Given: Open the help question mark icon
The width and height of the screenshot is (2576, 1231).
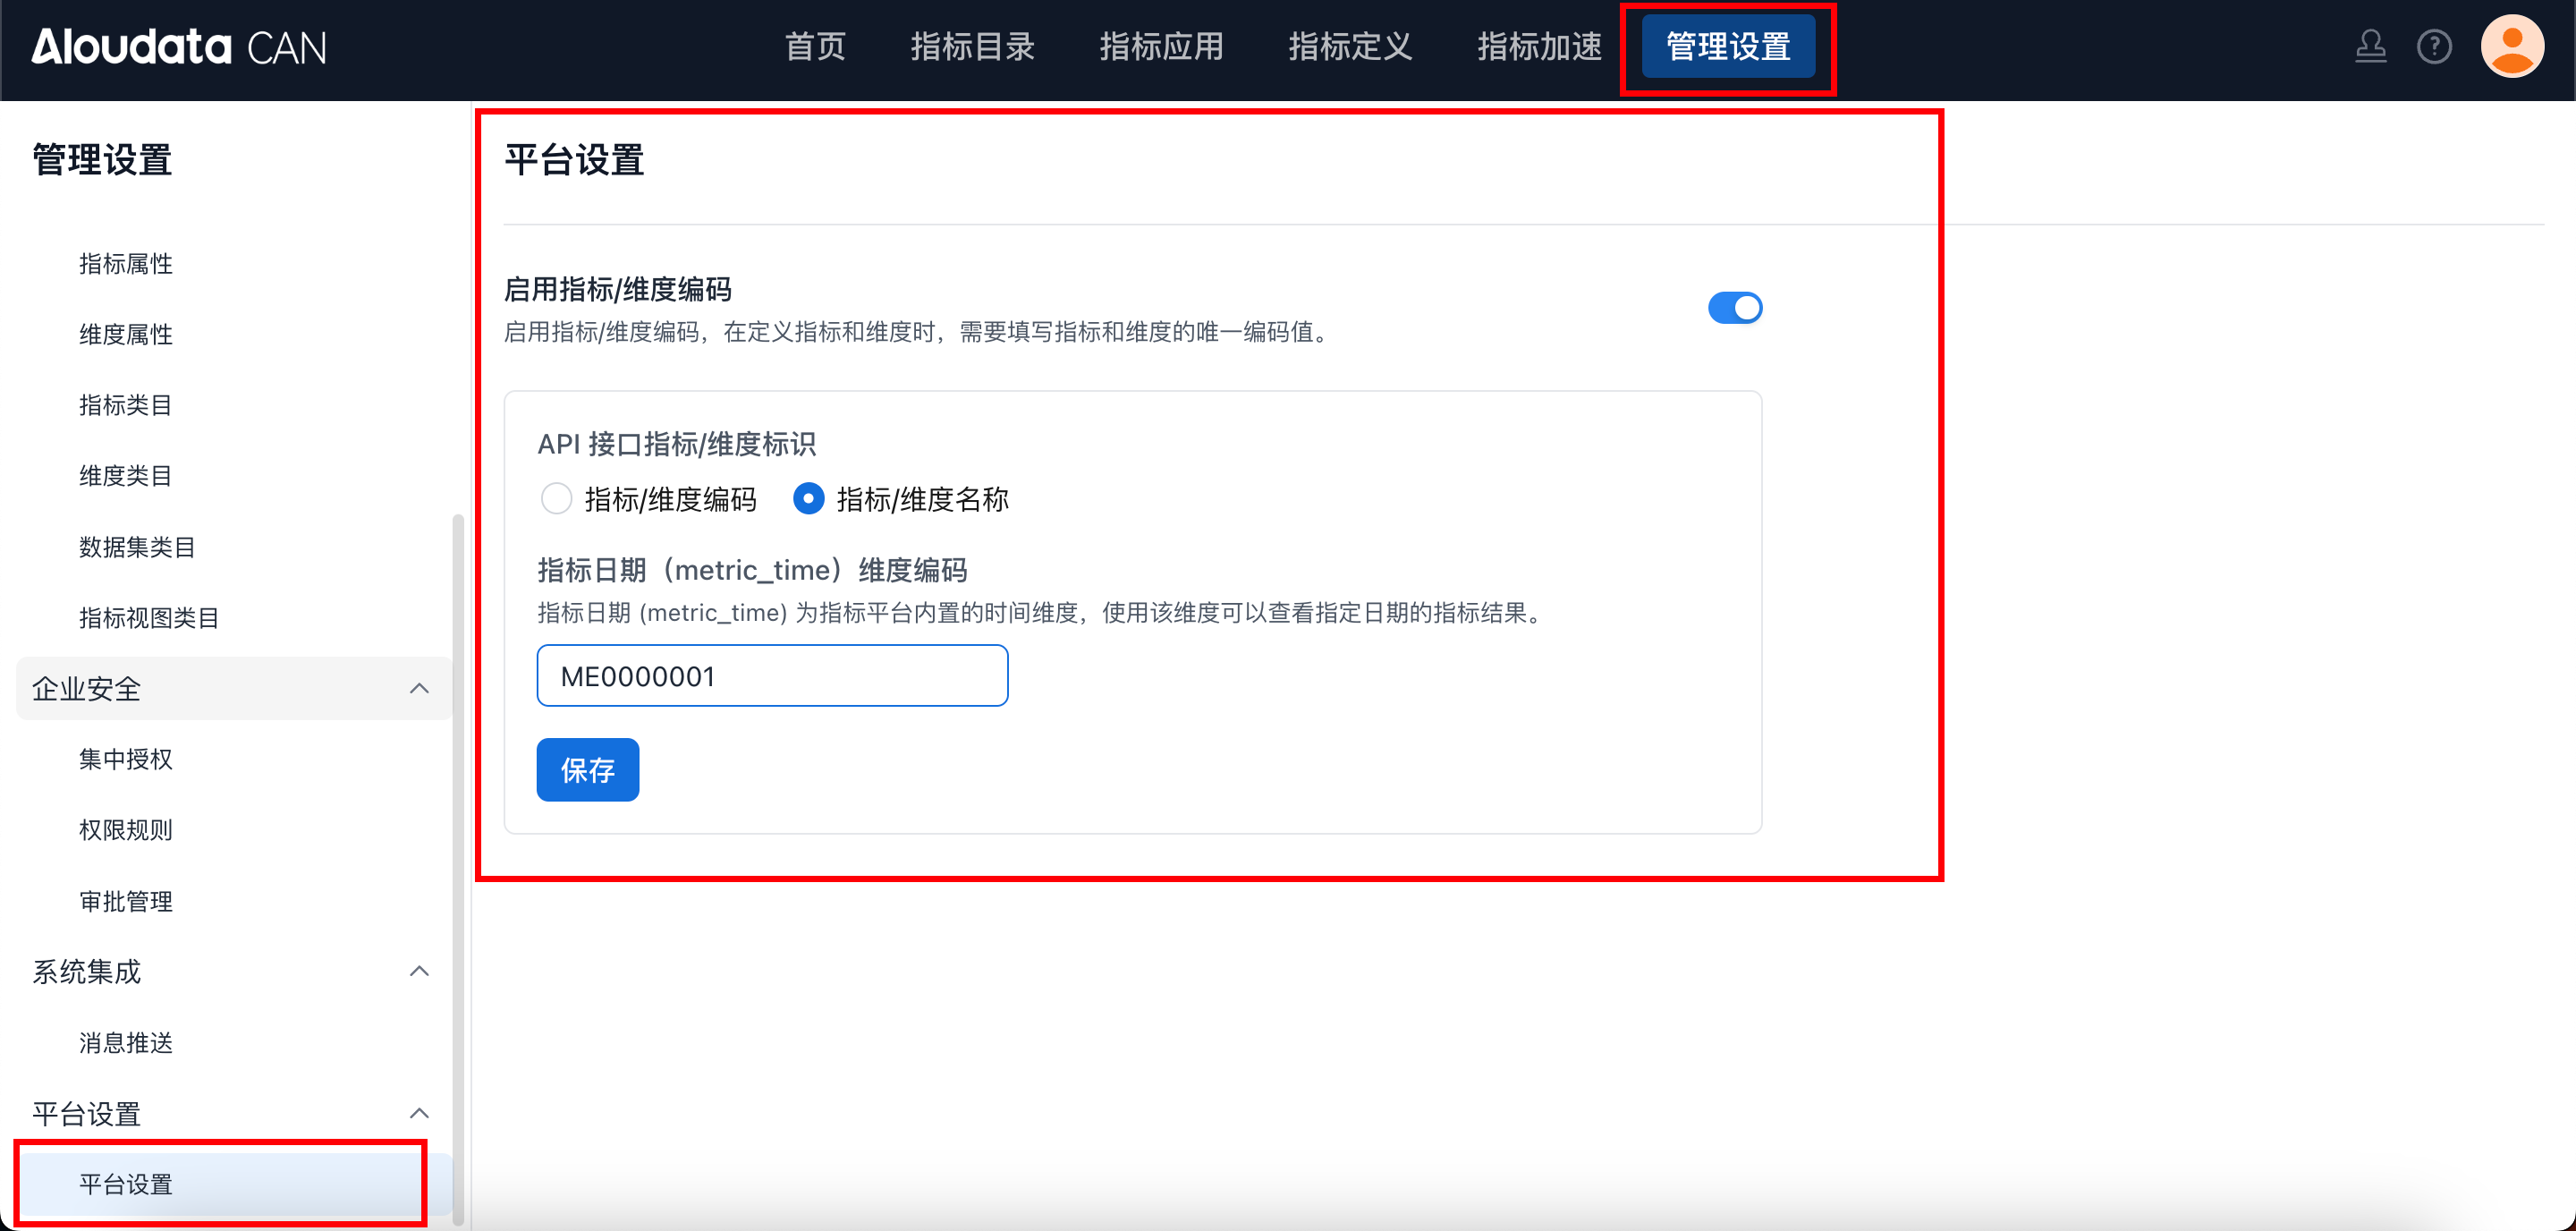Looking at the screenshot, I should click(2433, 46).
